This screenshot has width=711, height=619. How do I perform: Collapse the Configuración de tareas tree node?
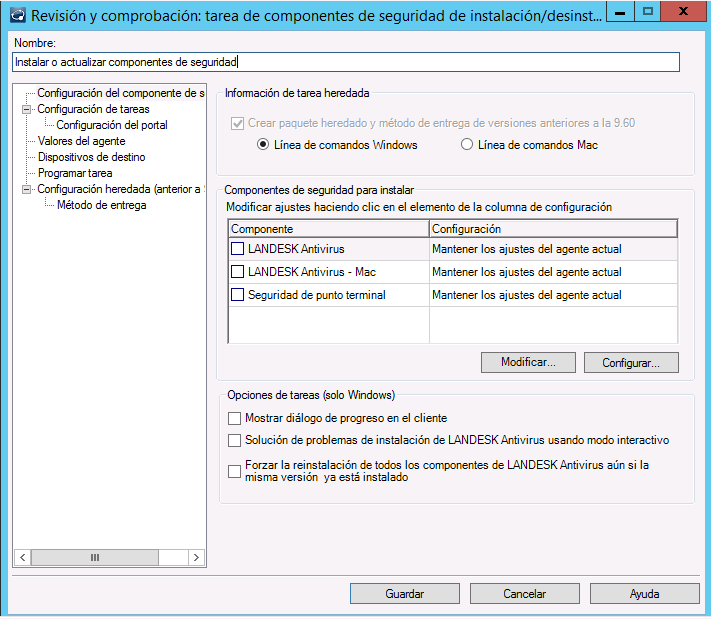pyautogui.click(x=27, y=110)
